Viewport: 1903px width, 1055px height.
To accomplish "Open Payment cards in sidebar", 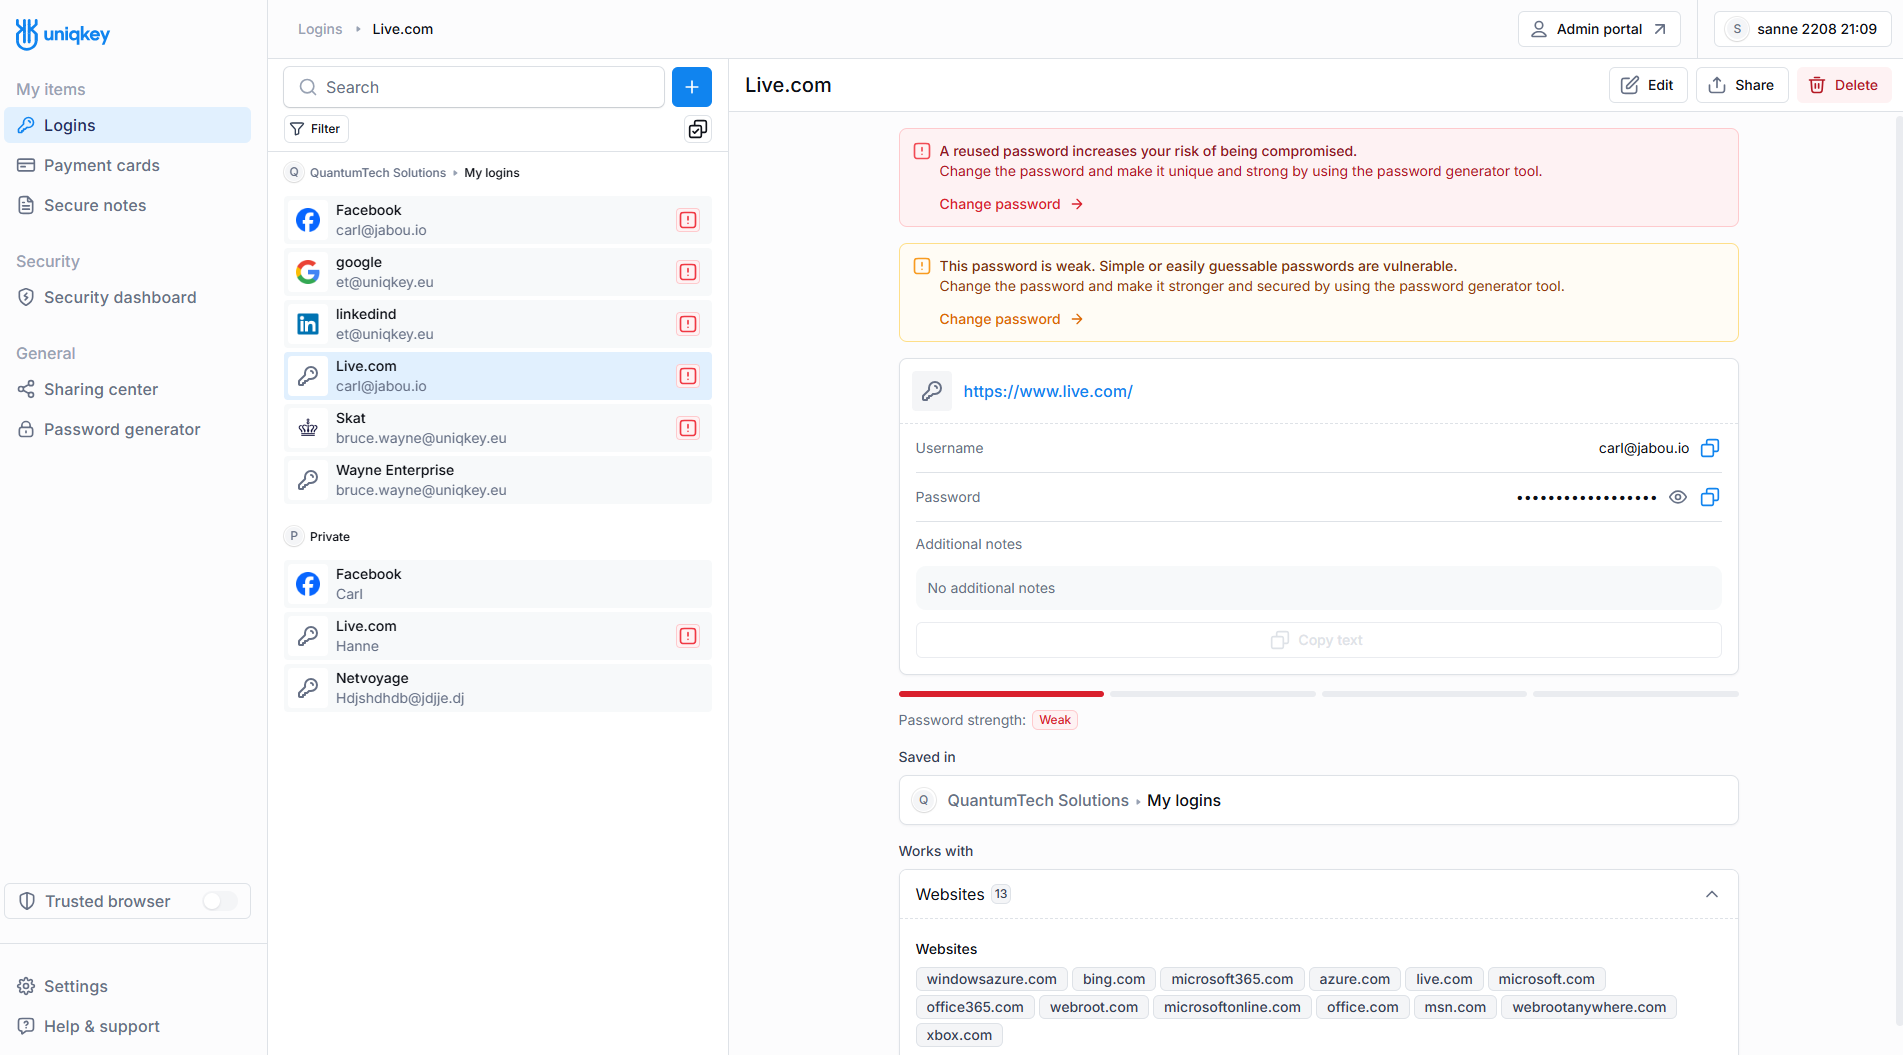I will (x=101, y=165).
